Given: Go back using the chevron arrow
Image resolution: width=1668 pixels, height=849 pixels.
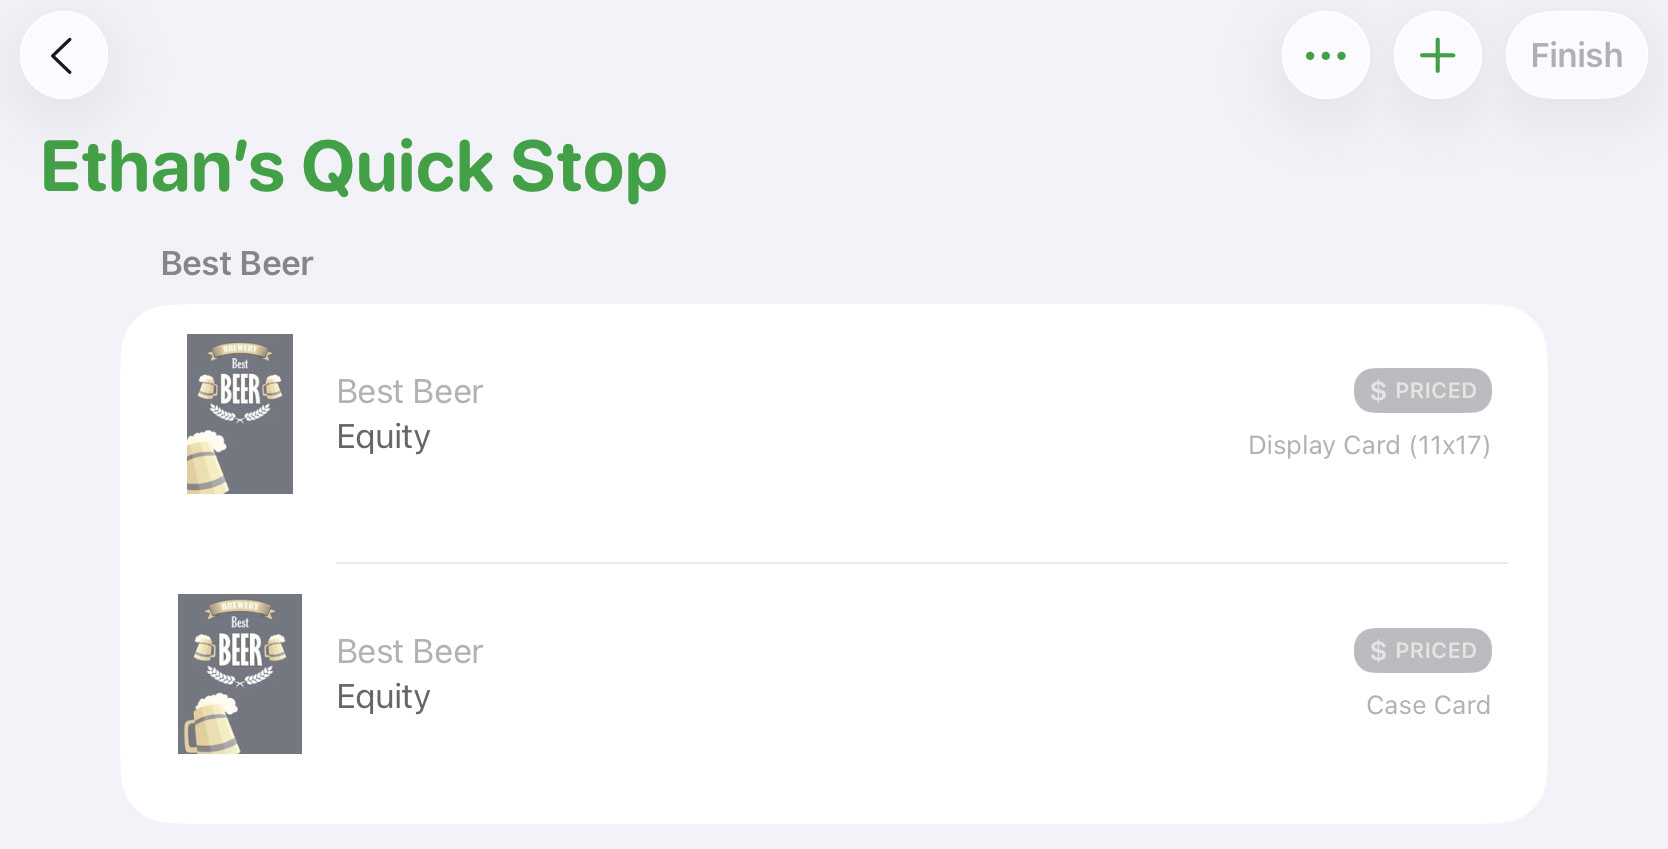Looking at the screenshot, I should (63, 55).
